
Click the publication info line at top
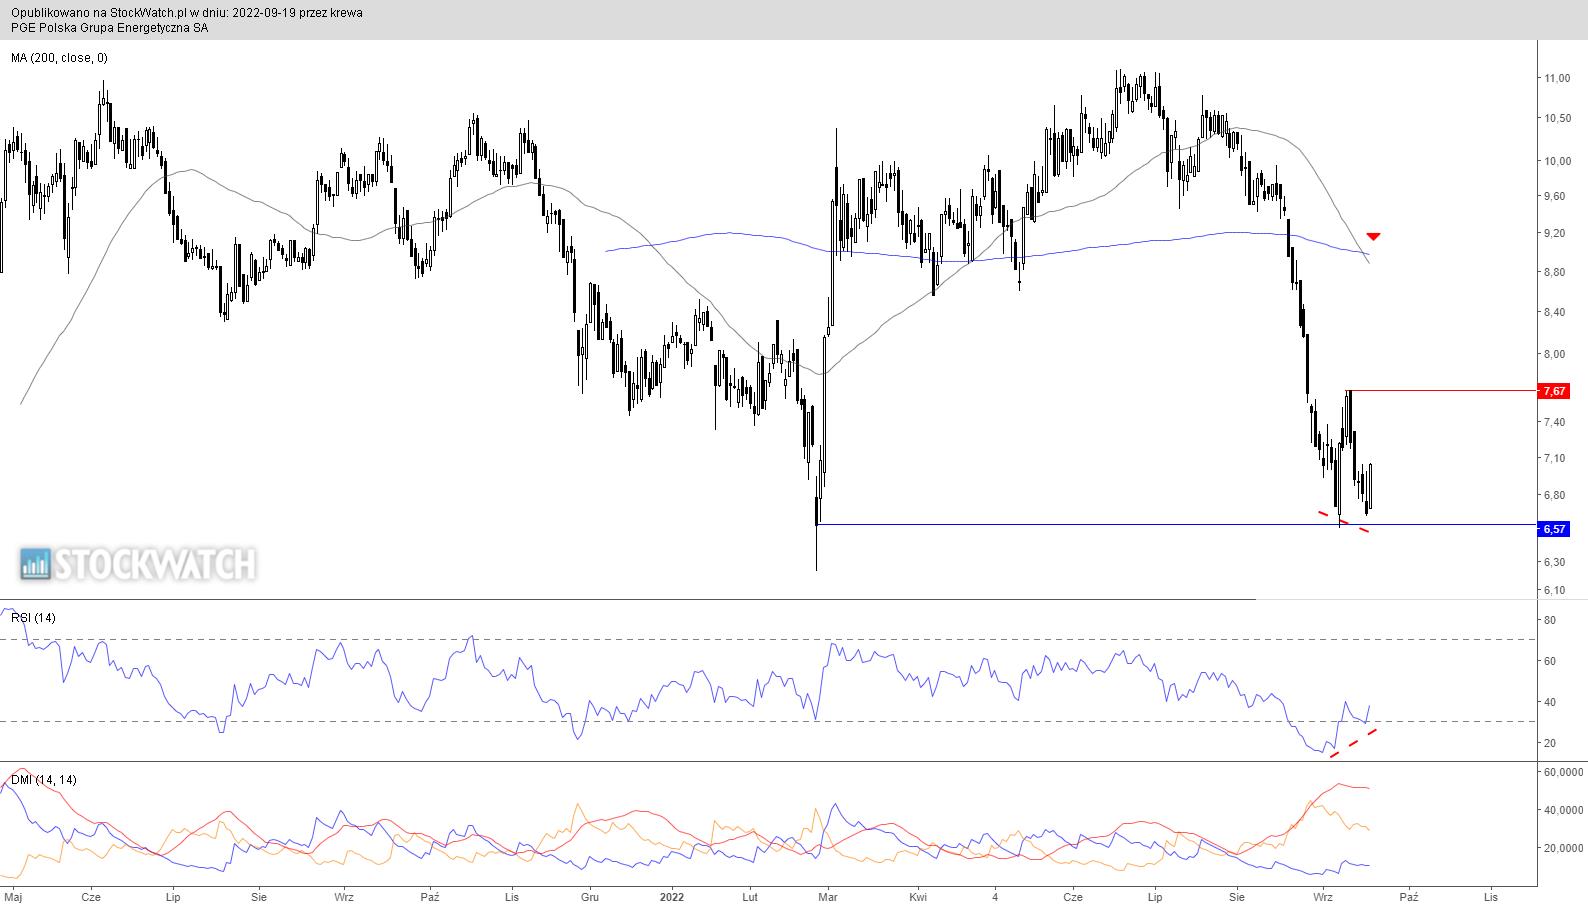(187, 13)
